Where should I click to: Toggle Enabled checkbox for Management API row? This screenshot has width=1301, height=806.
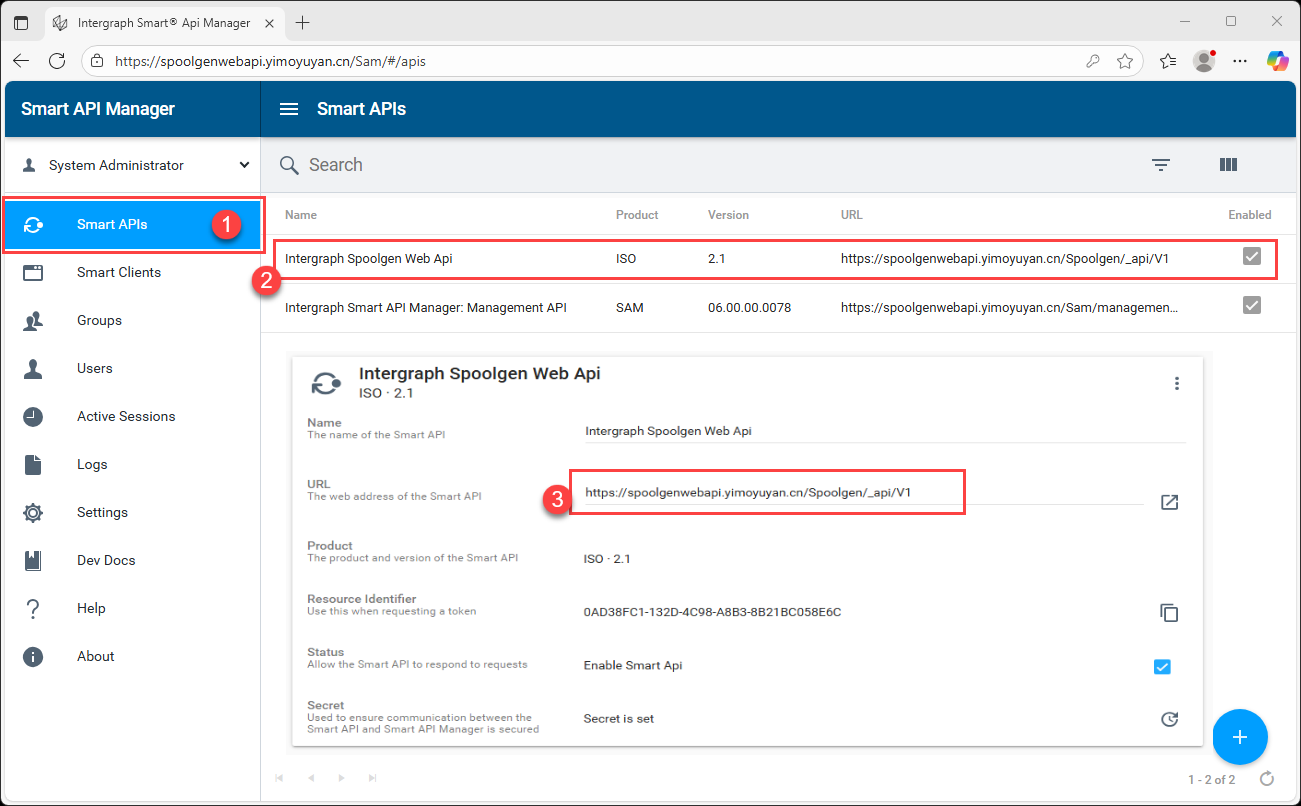click(x=1251, y=305)
